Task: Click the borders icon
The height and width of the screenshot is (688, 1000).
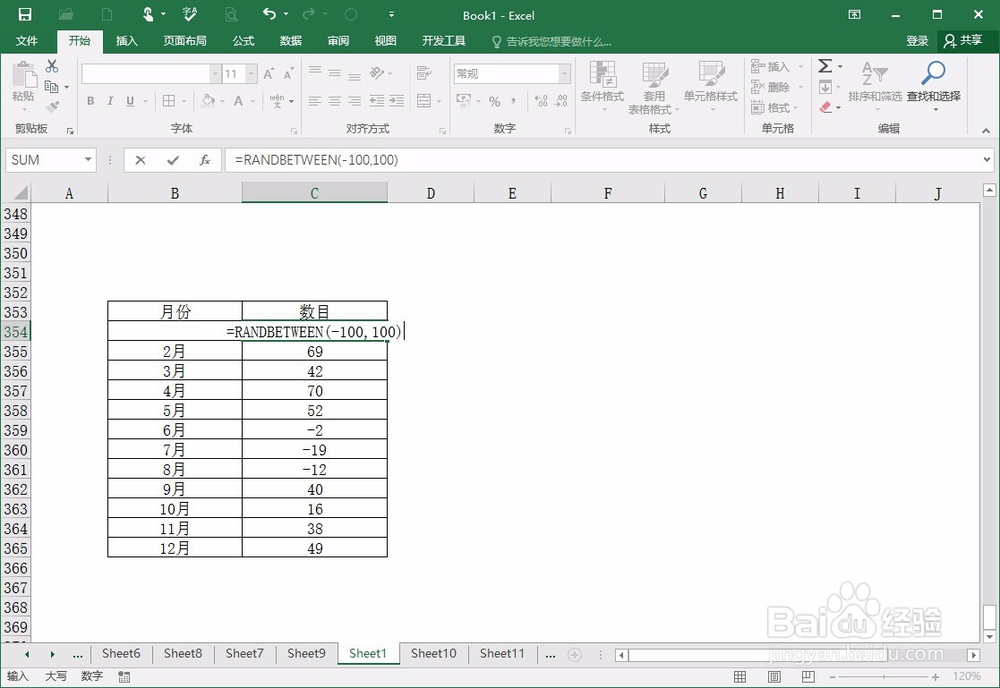Action: pos(169,101)
